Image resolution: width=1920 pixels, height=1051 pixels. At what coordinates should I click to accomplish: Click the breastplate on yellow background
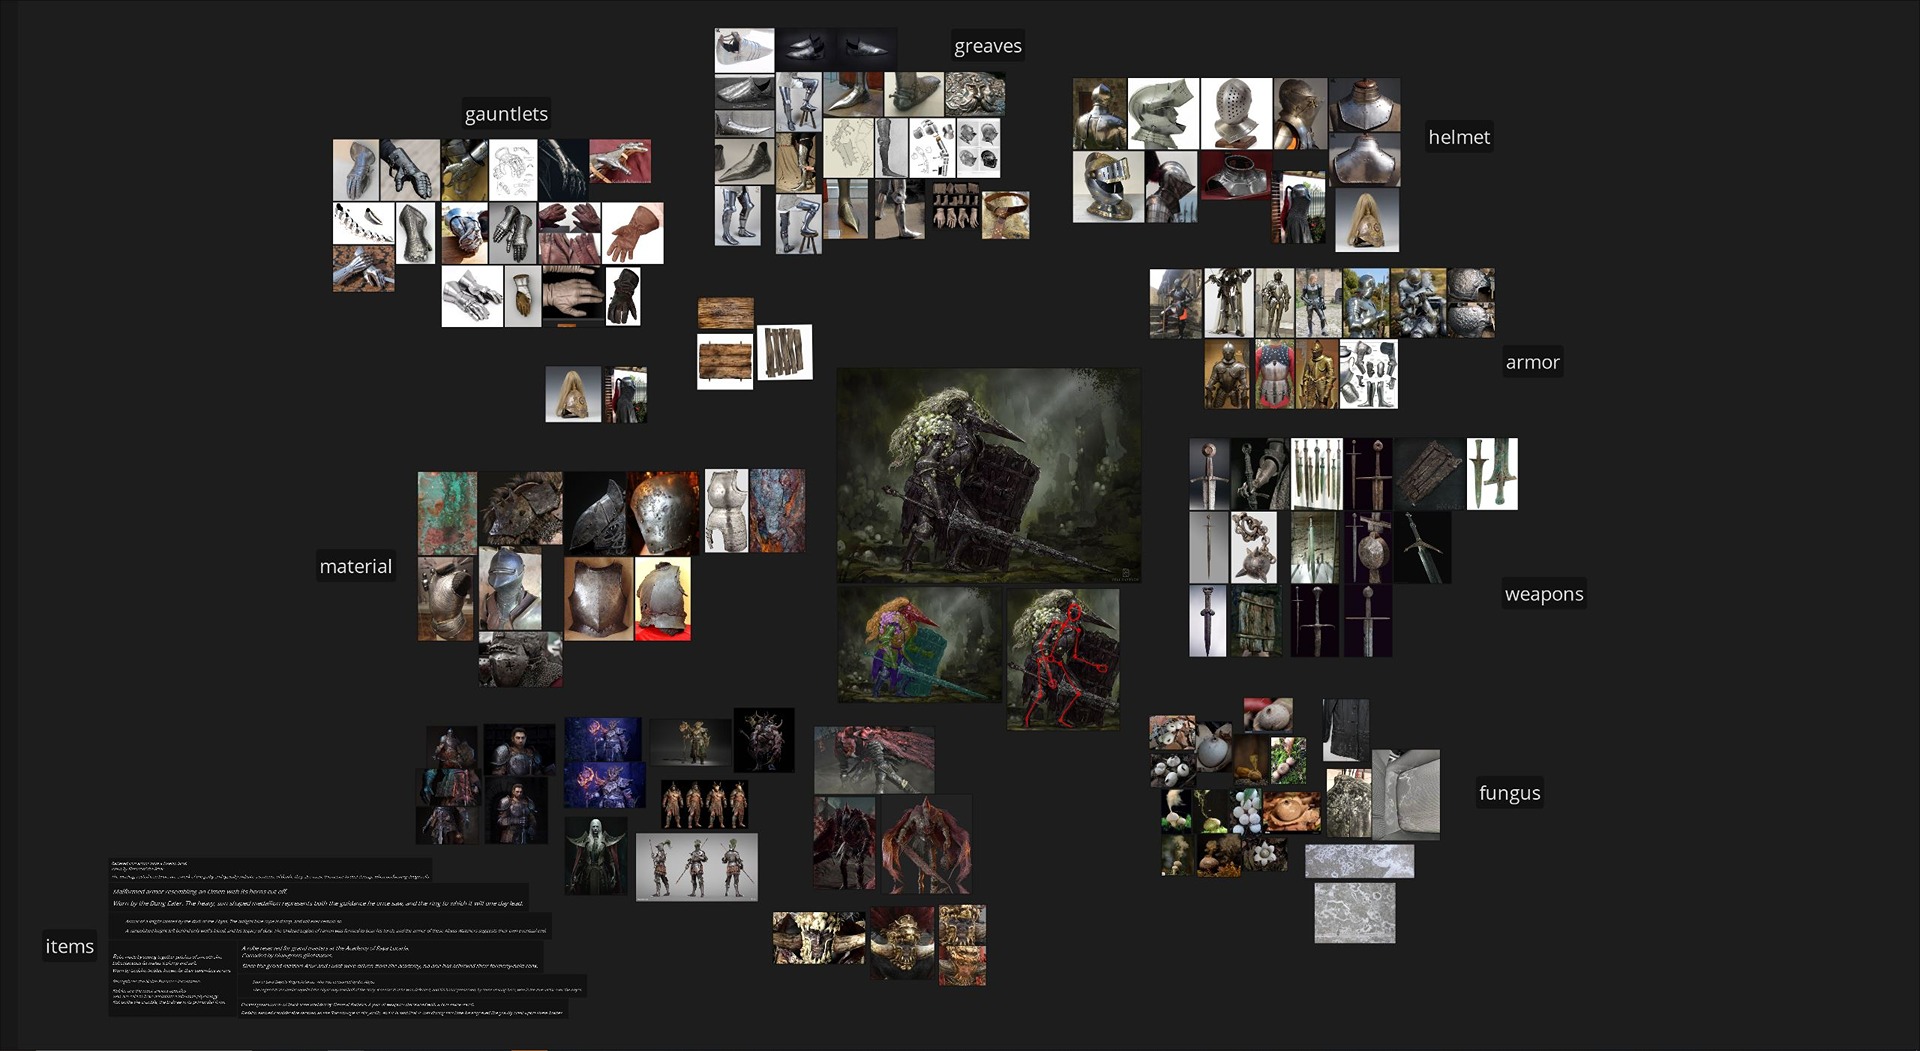pyautogui.click(x=663, y=599)
